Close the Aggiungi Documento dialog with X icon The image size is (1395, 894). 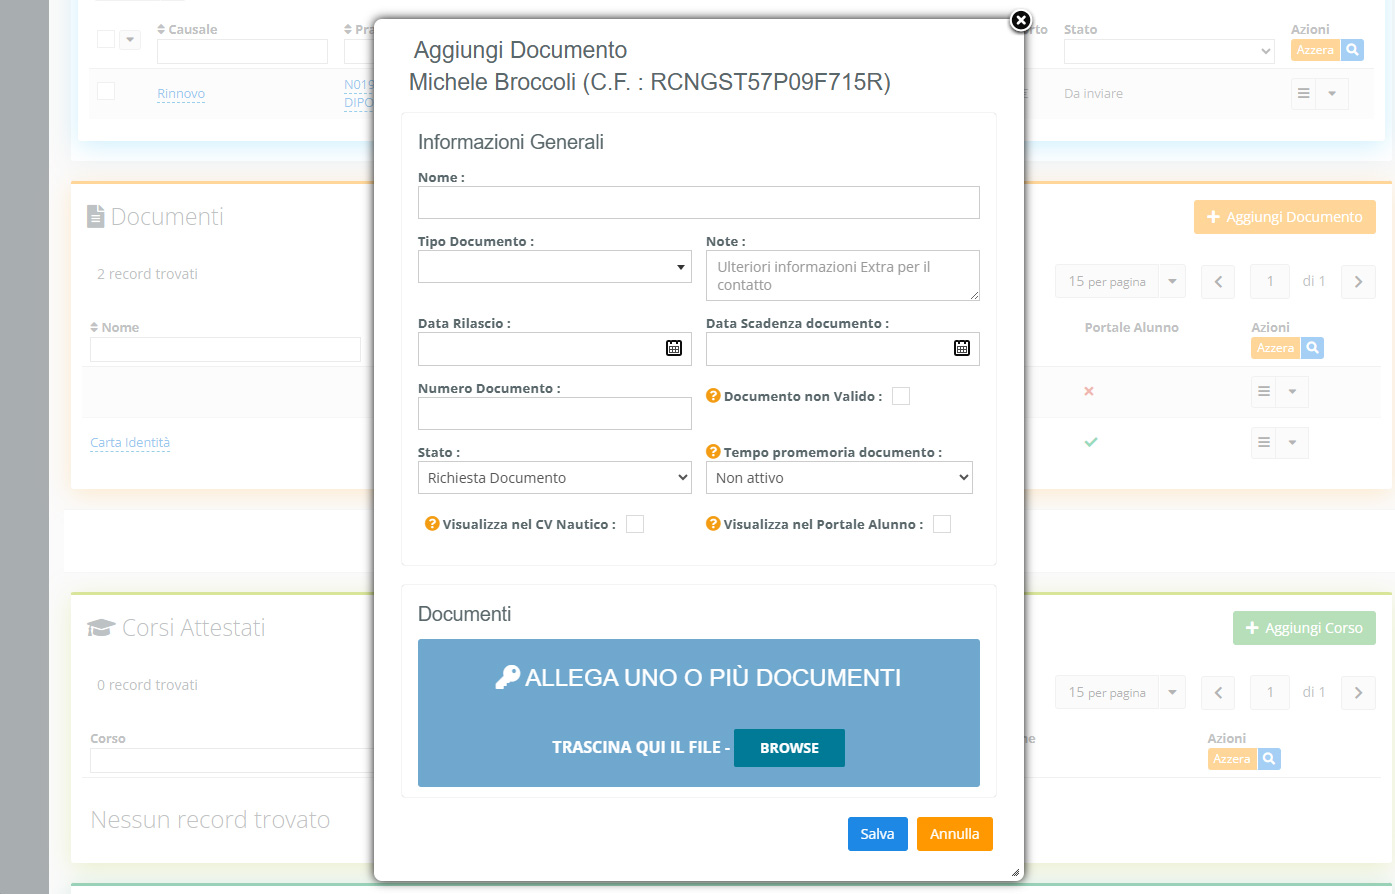pos(1020,20)
